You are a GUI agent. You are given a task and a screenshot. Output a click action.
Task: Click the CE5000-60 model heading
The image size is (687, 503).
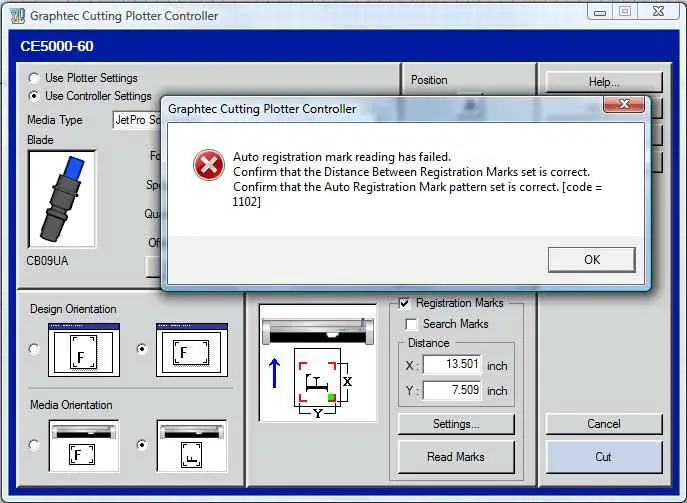coord(57,46)
